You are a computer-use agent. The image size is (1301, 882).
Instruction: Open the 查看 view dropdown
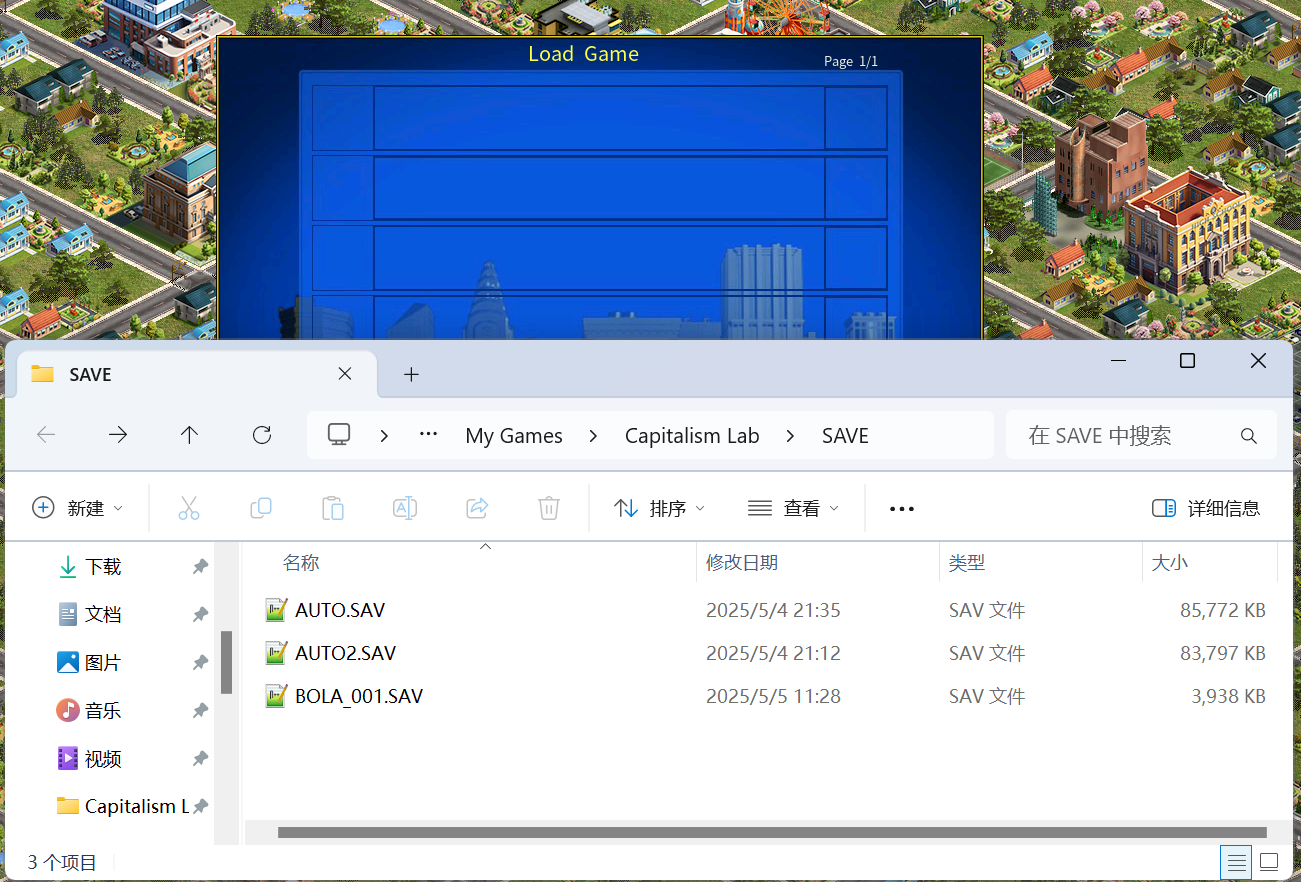click(x=793, y=508)
